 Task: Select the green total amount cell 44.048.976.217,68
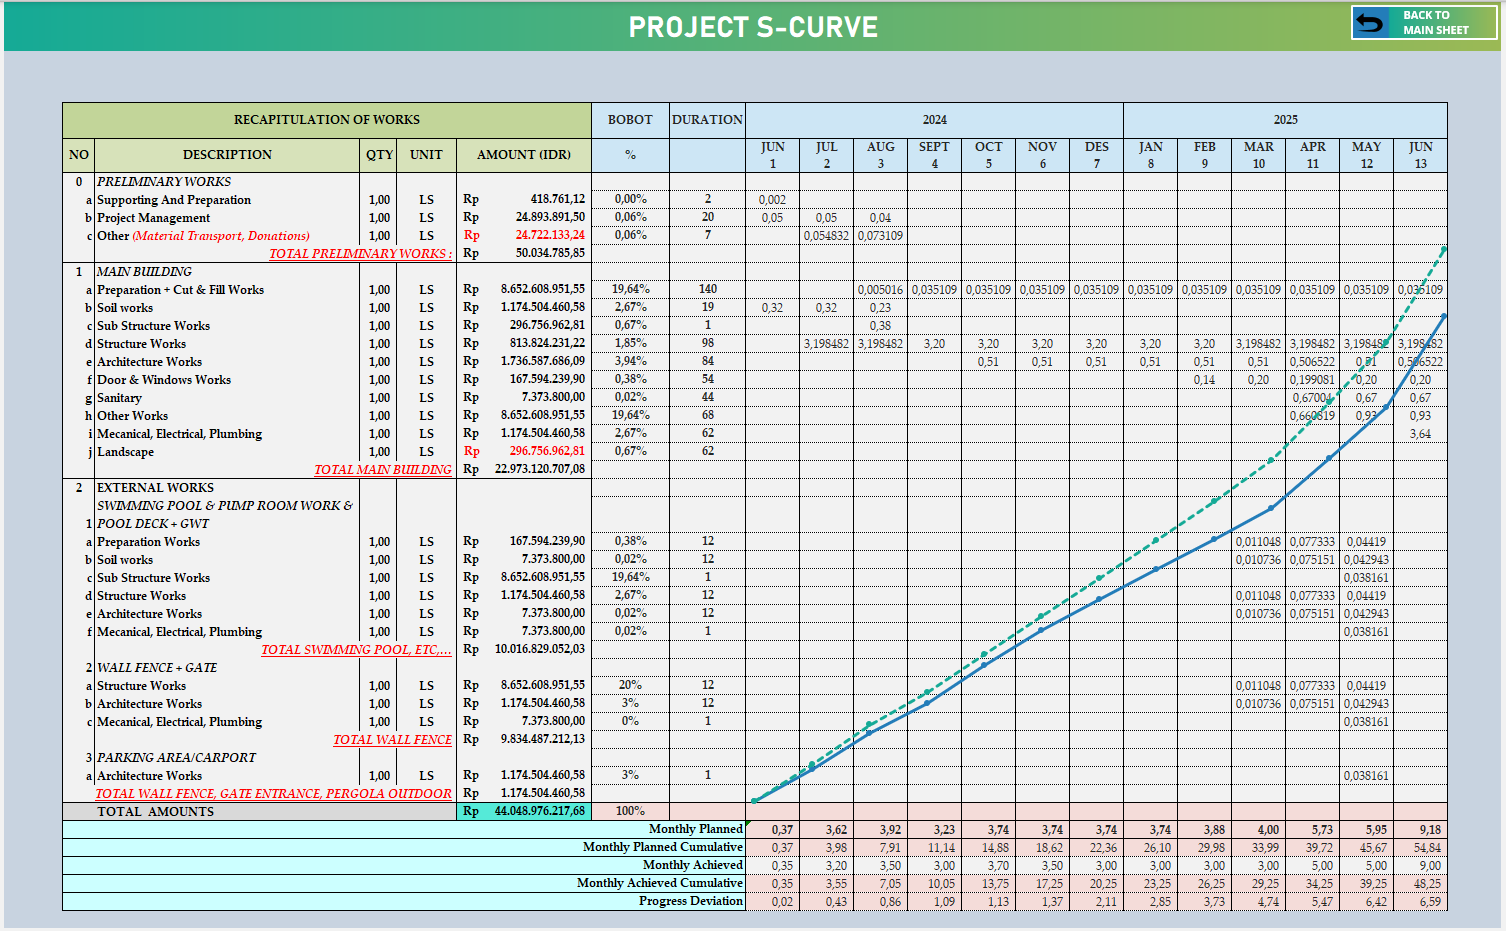[524, 811]
